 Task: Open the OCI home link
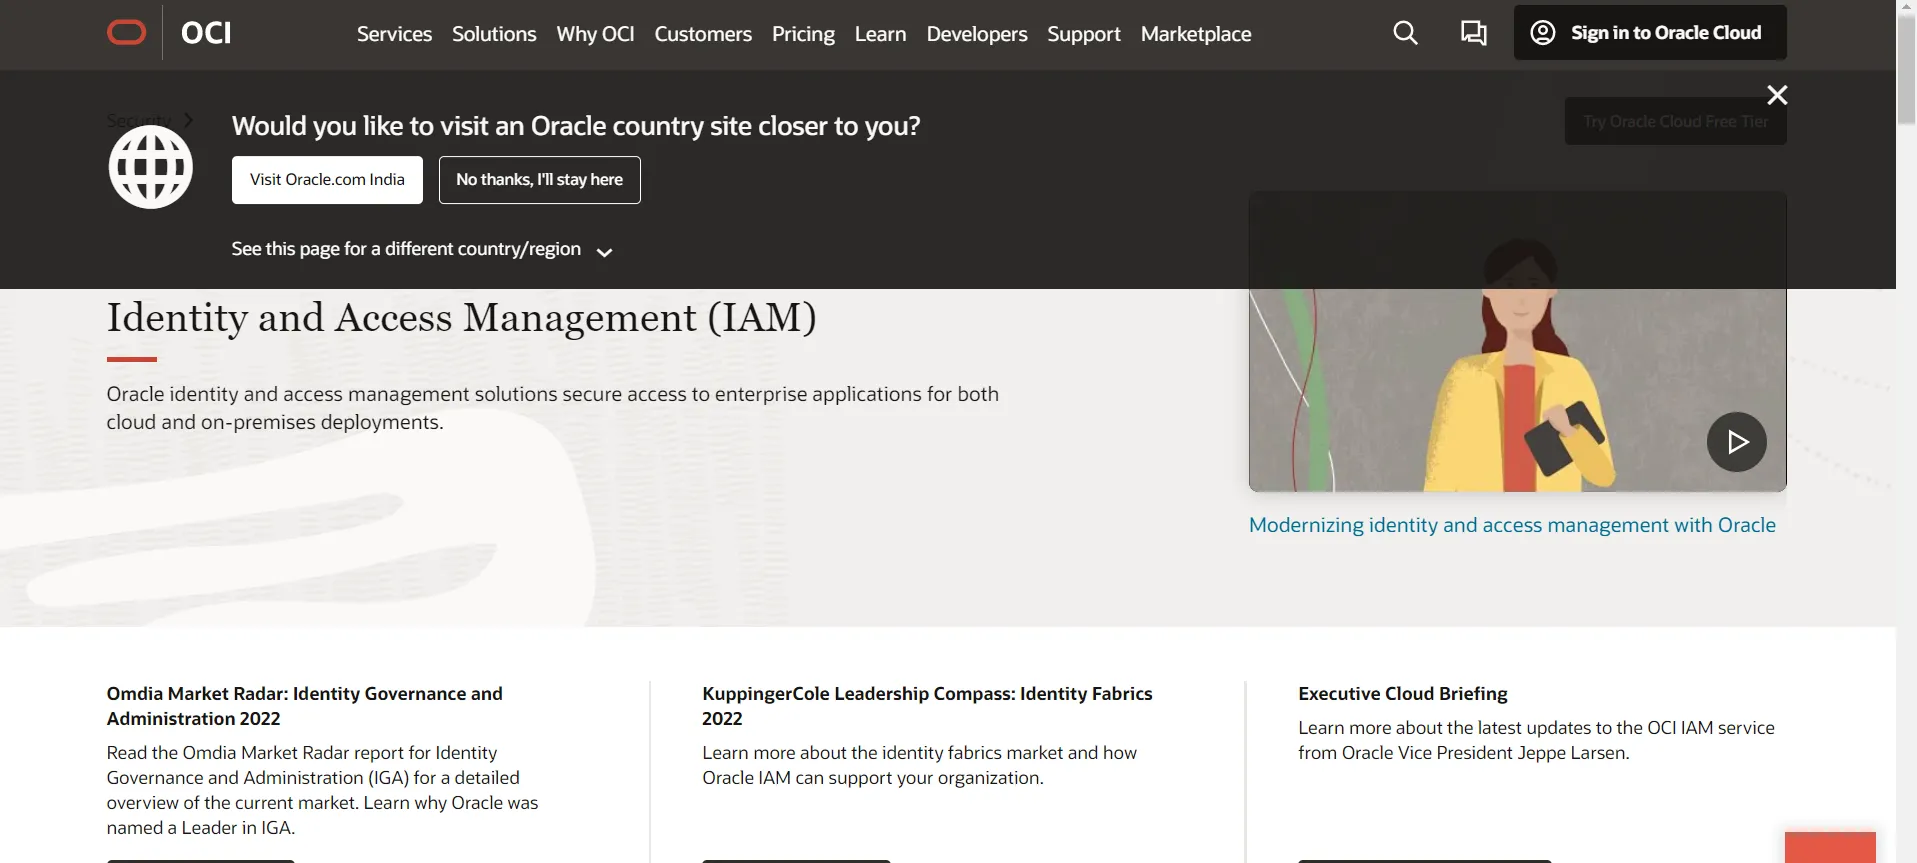coord(206,33)
